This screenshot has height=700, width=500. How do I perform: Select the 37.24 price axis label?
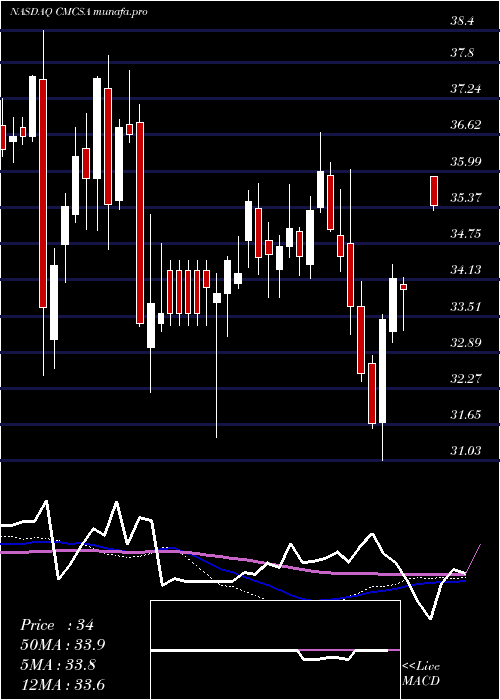coord(465,89)
